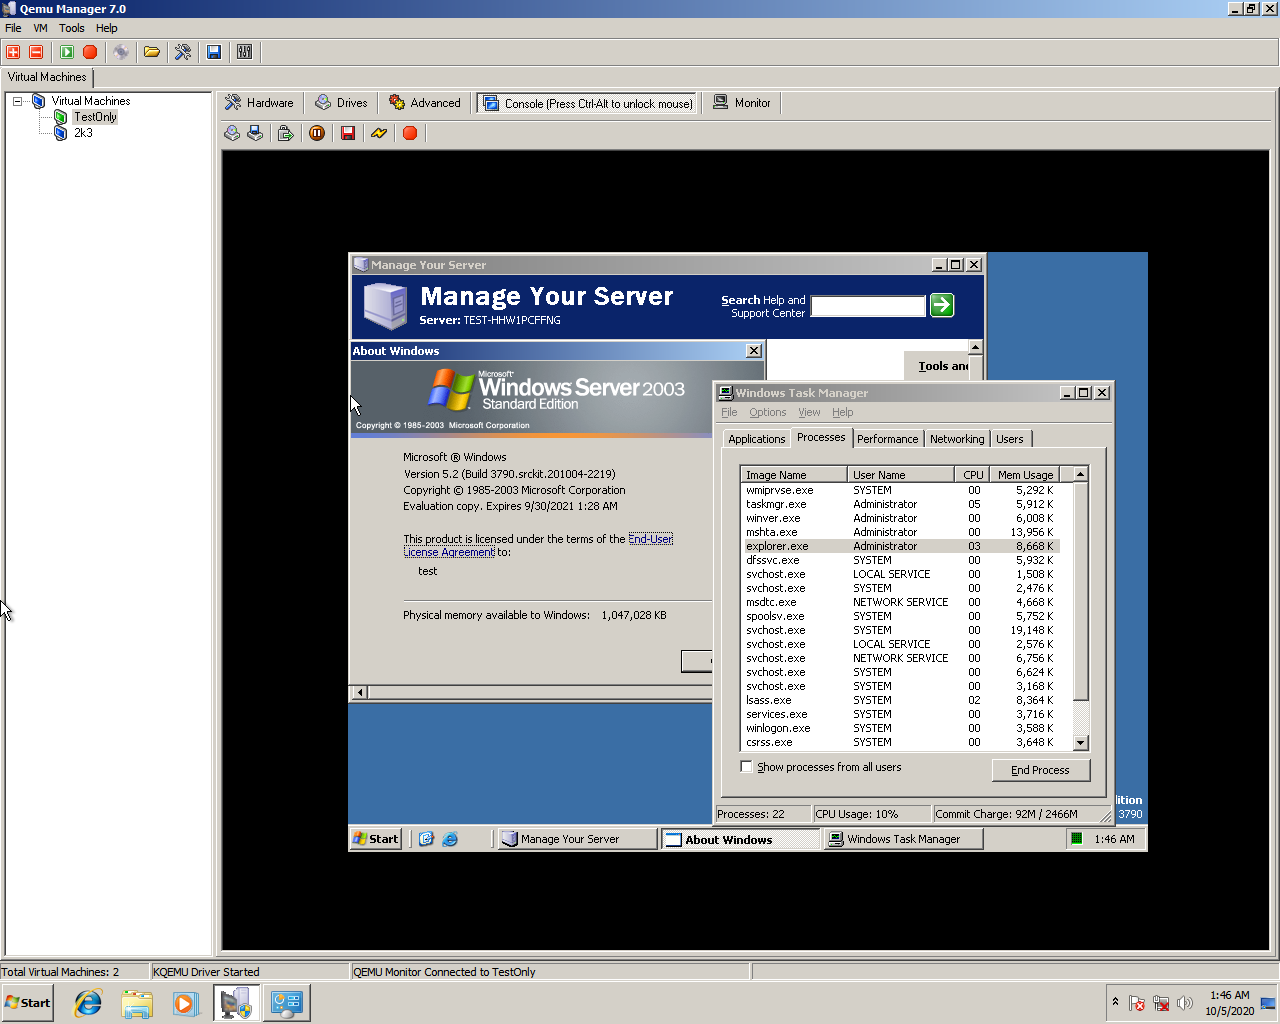Click the wrench and screwdriver toolbar icon
1280x1024 pixels.
183,52
